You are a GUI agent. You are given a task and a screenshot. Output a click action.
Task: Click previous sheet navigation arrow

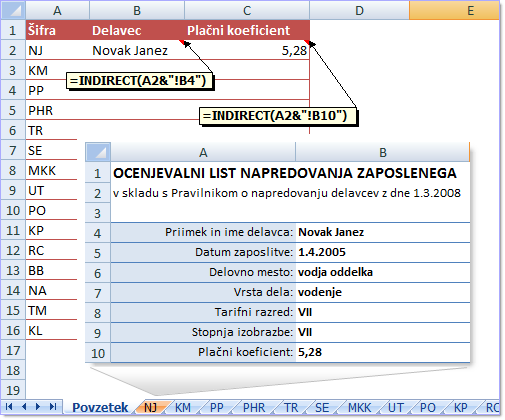pos(24,407)
